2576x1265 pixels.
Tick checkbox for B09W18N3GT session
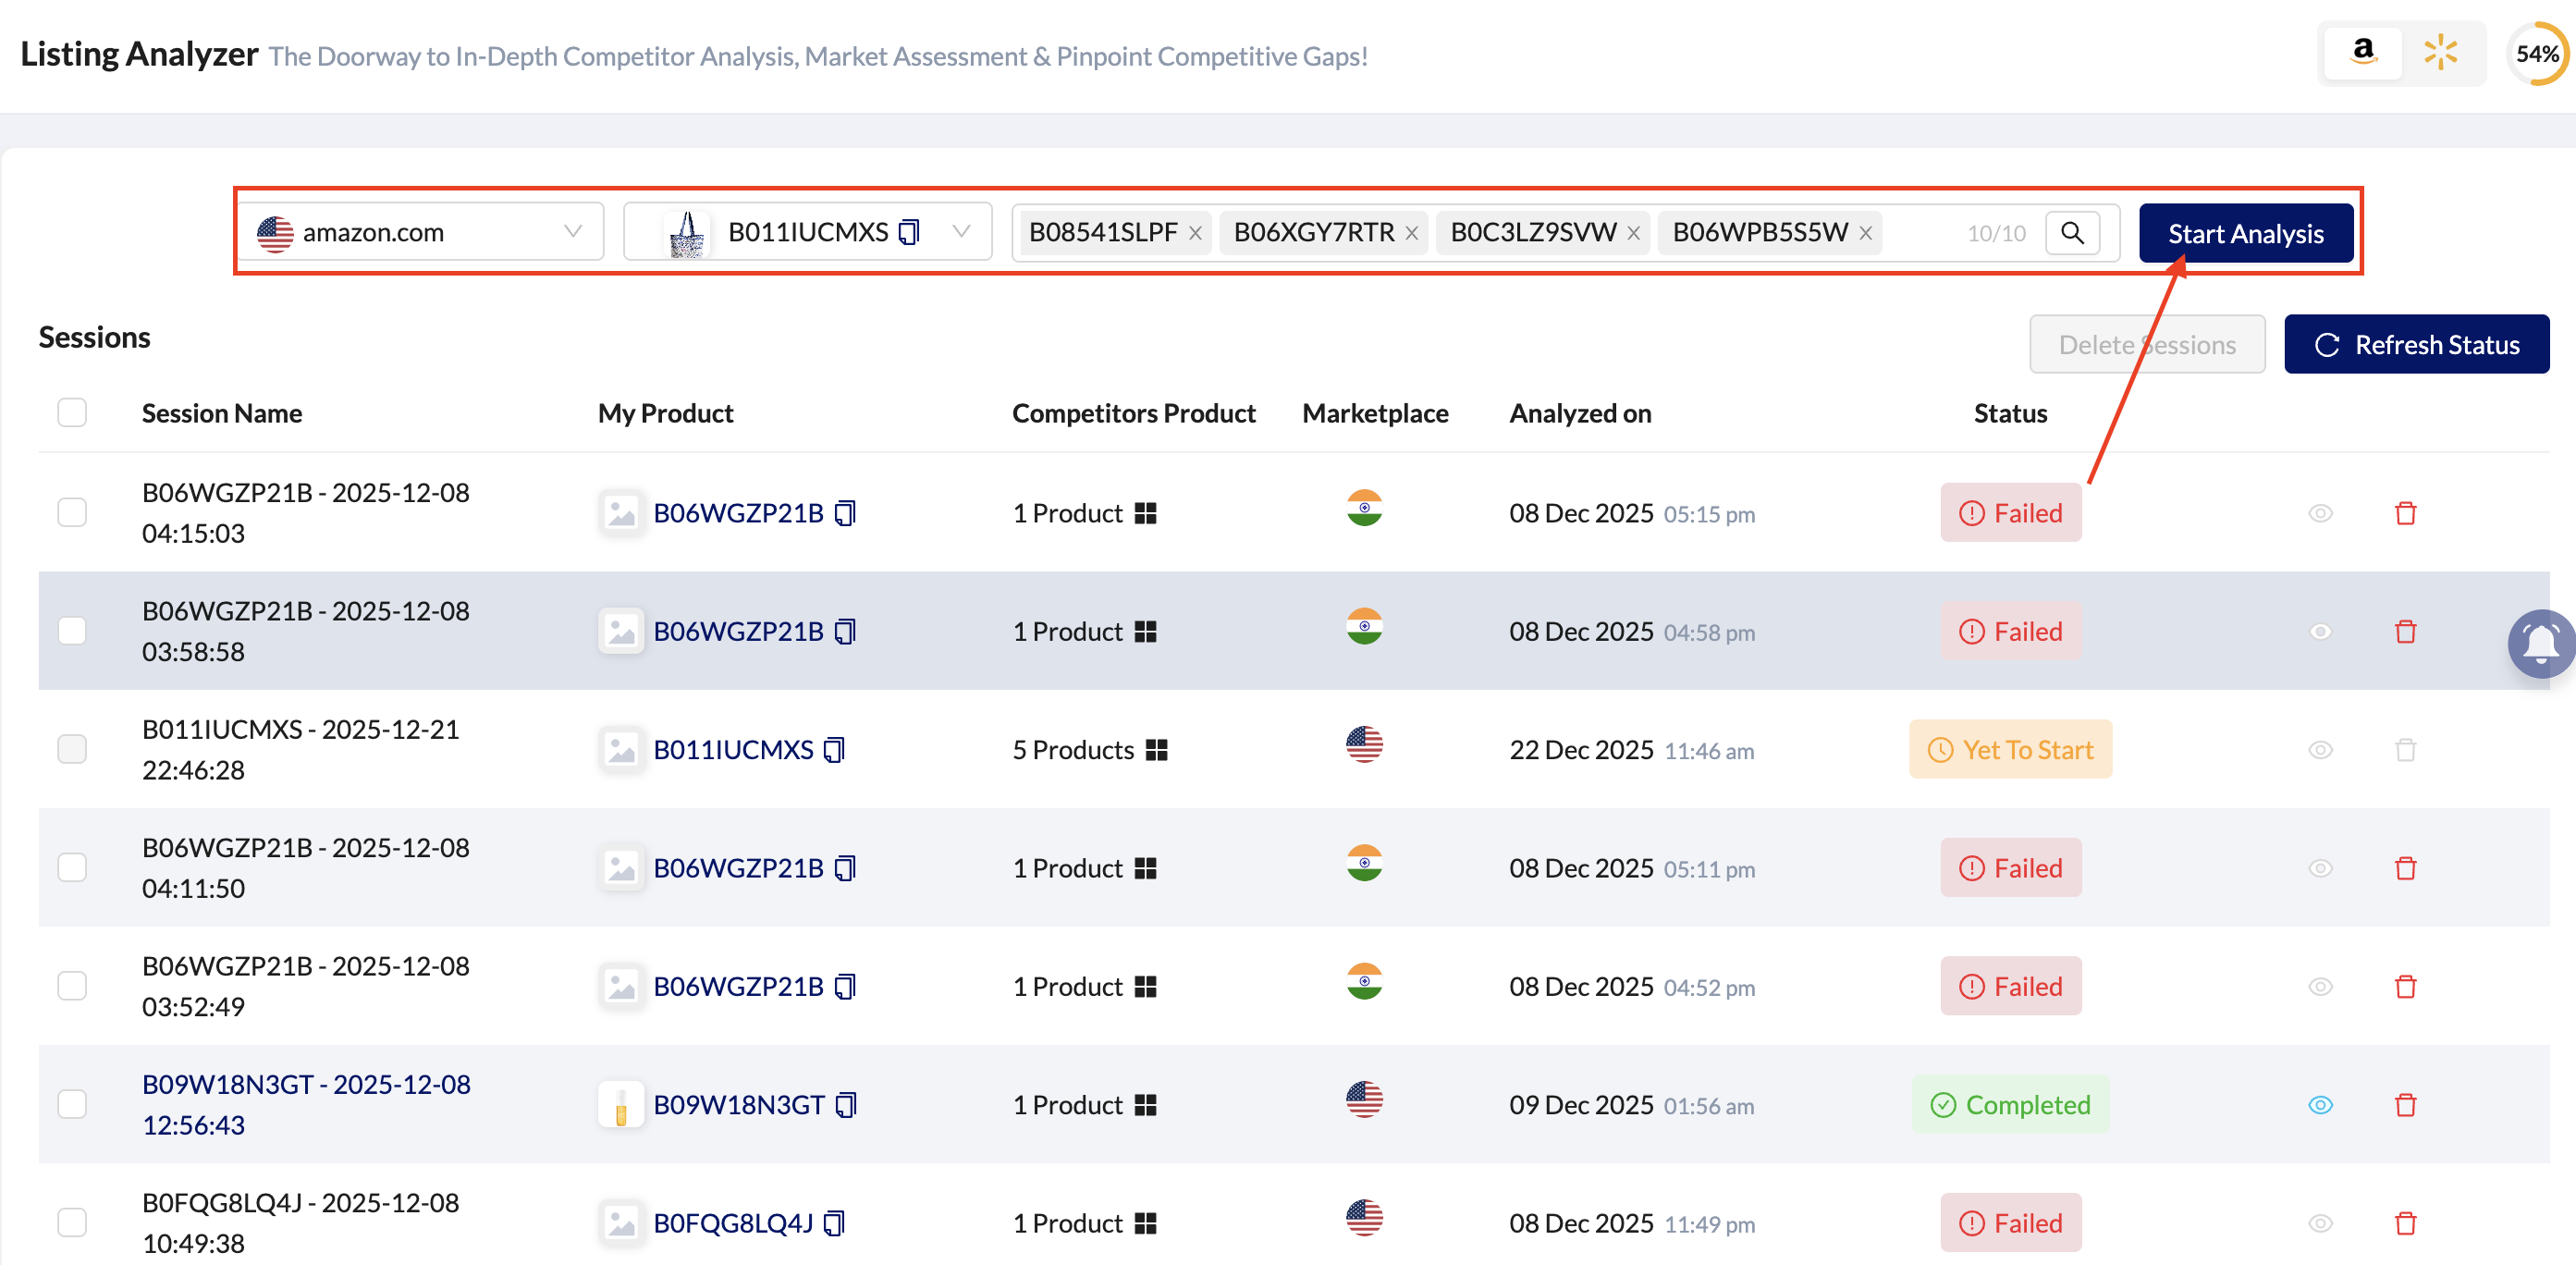72,1104
